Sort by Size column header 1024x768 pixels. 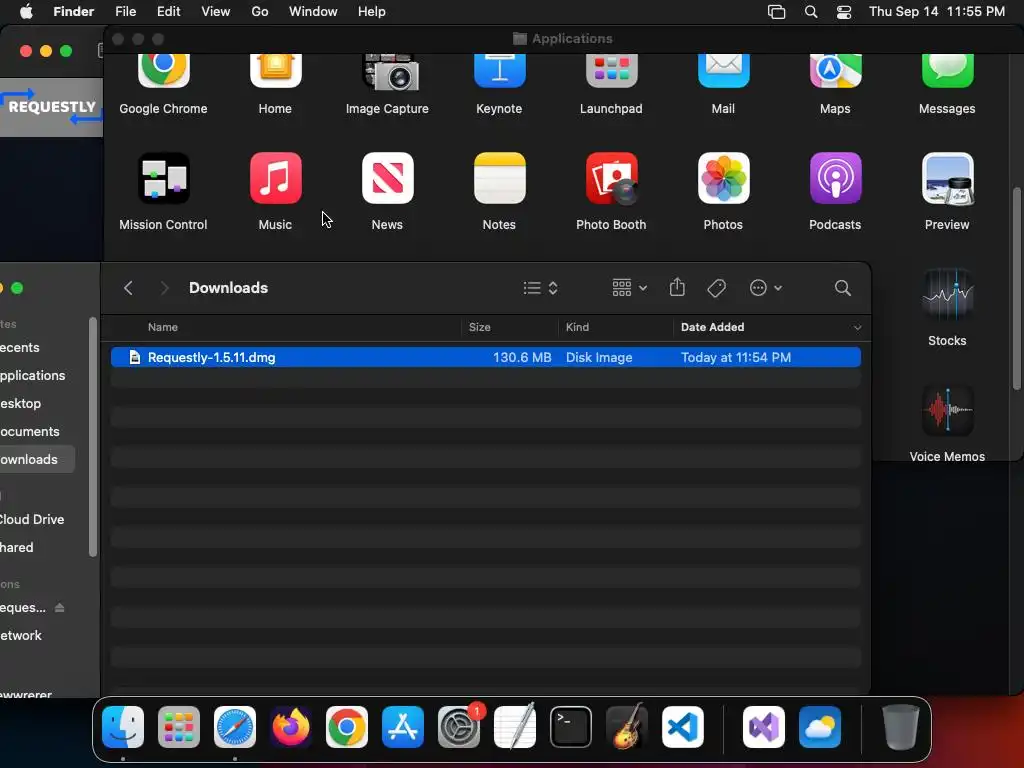point(479,327)
